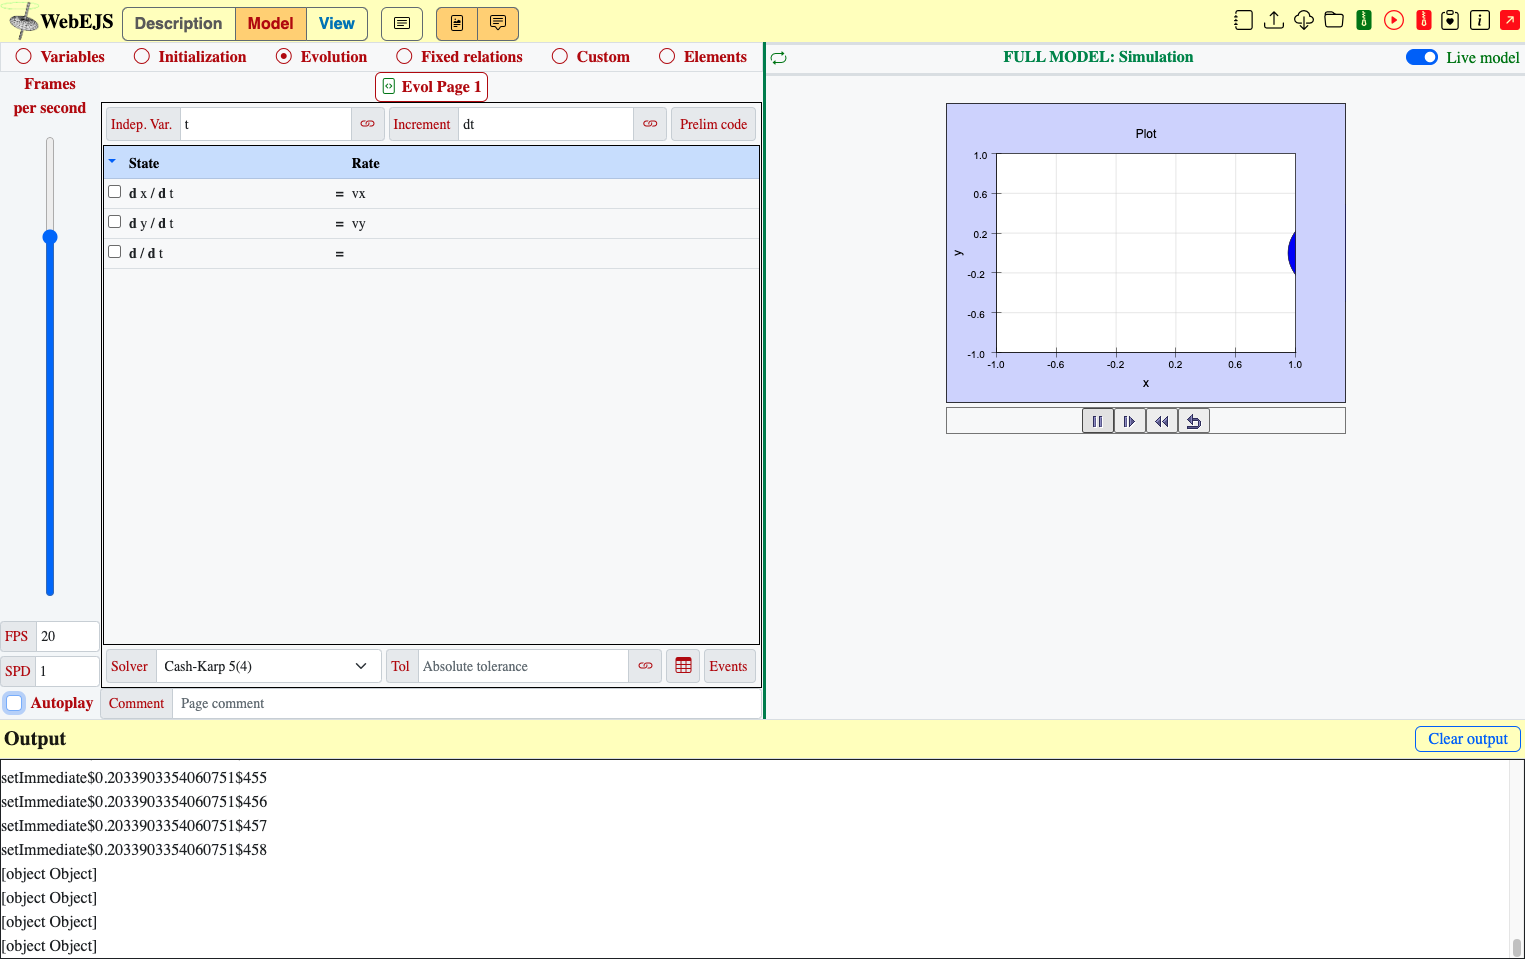This screenshot has height=959, width=1525.
Task: Select the Fixed relations radio button
Action: click(404, 57)
